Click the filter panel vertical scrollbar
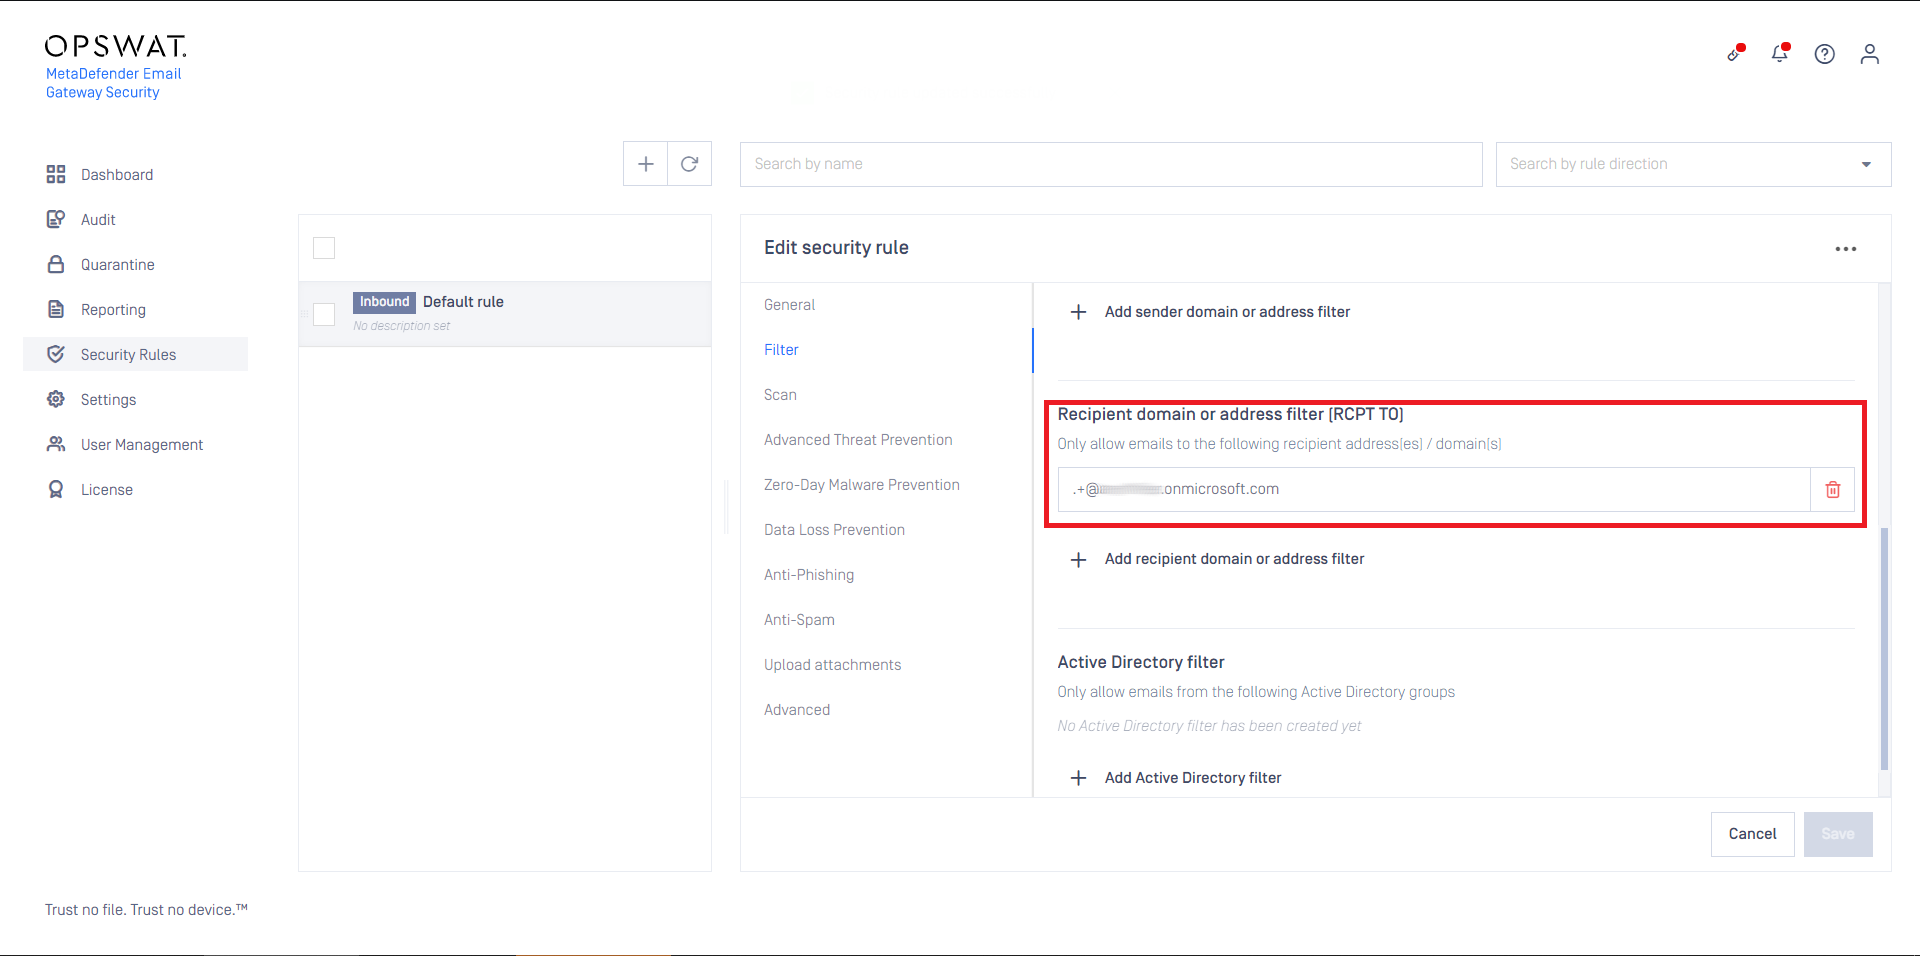The height and width of the screenshot is (956, 1920). pyautogui.click(x=1884, y=648)
